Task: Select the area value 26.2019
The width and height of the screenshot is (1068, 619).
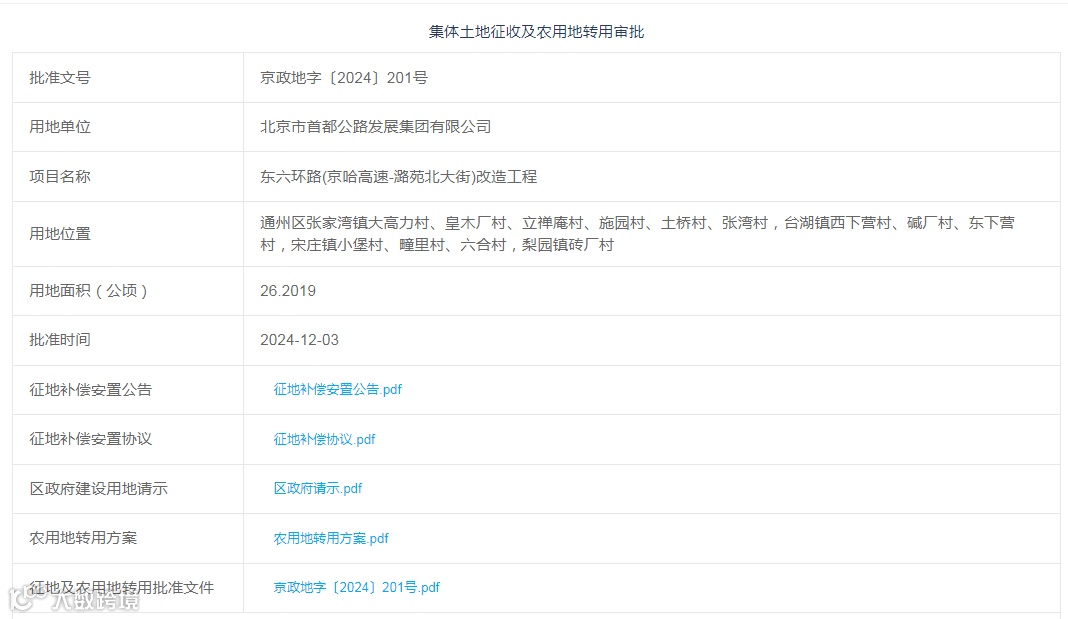Action: (x=287, y=291)
